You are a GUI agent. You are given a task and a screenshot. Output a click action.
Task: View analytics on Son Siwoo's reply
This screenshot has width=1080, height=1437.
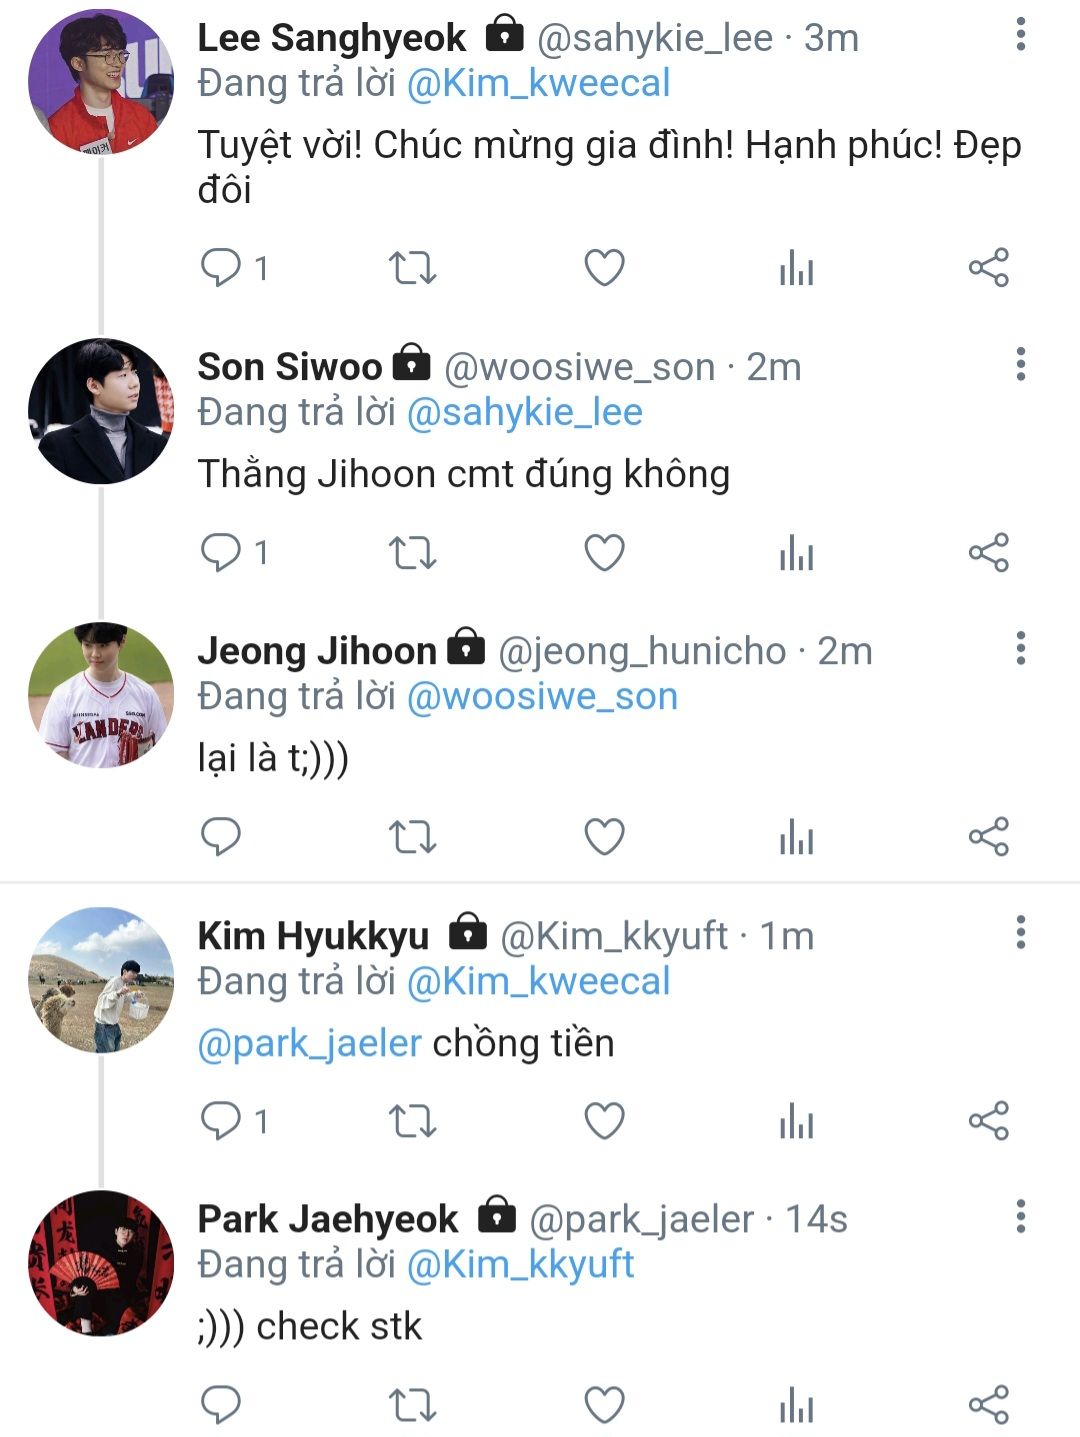[796, 552]
